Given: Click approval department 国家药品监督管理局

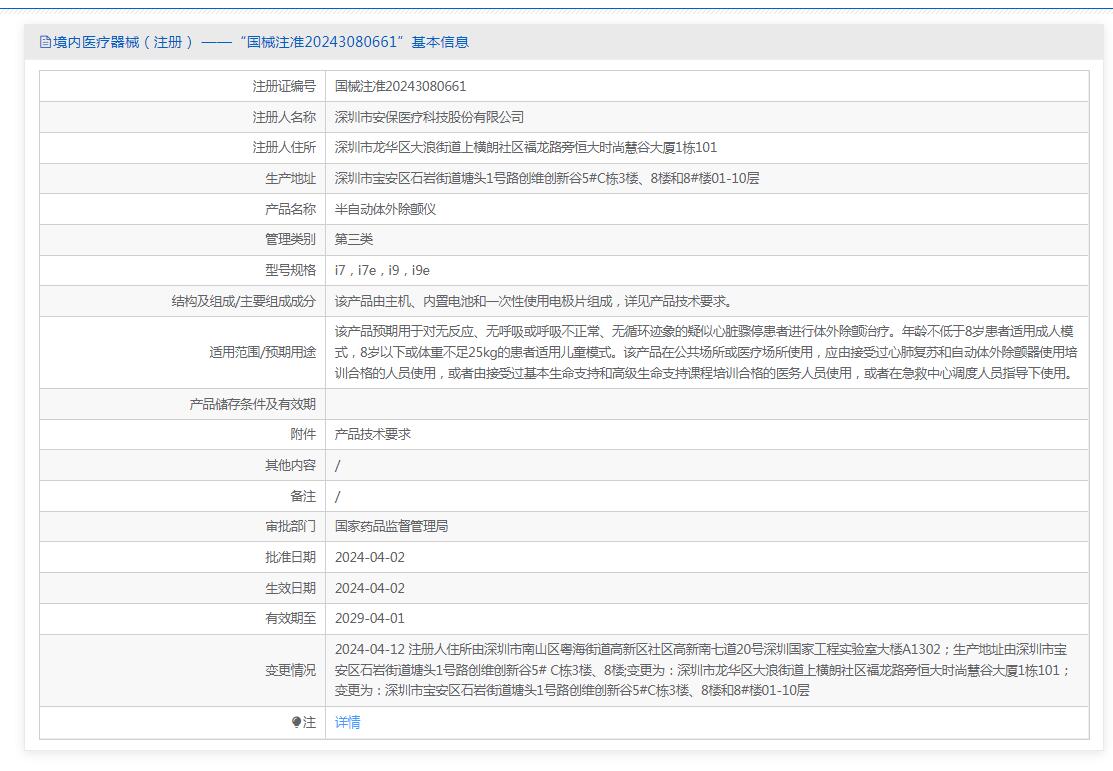Looking at the screenshot, I should click(x=391, y=526).
